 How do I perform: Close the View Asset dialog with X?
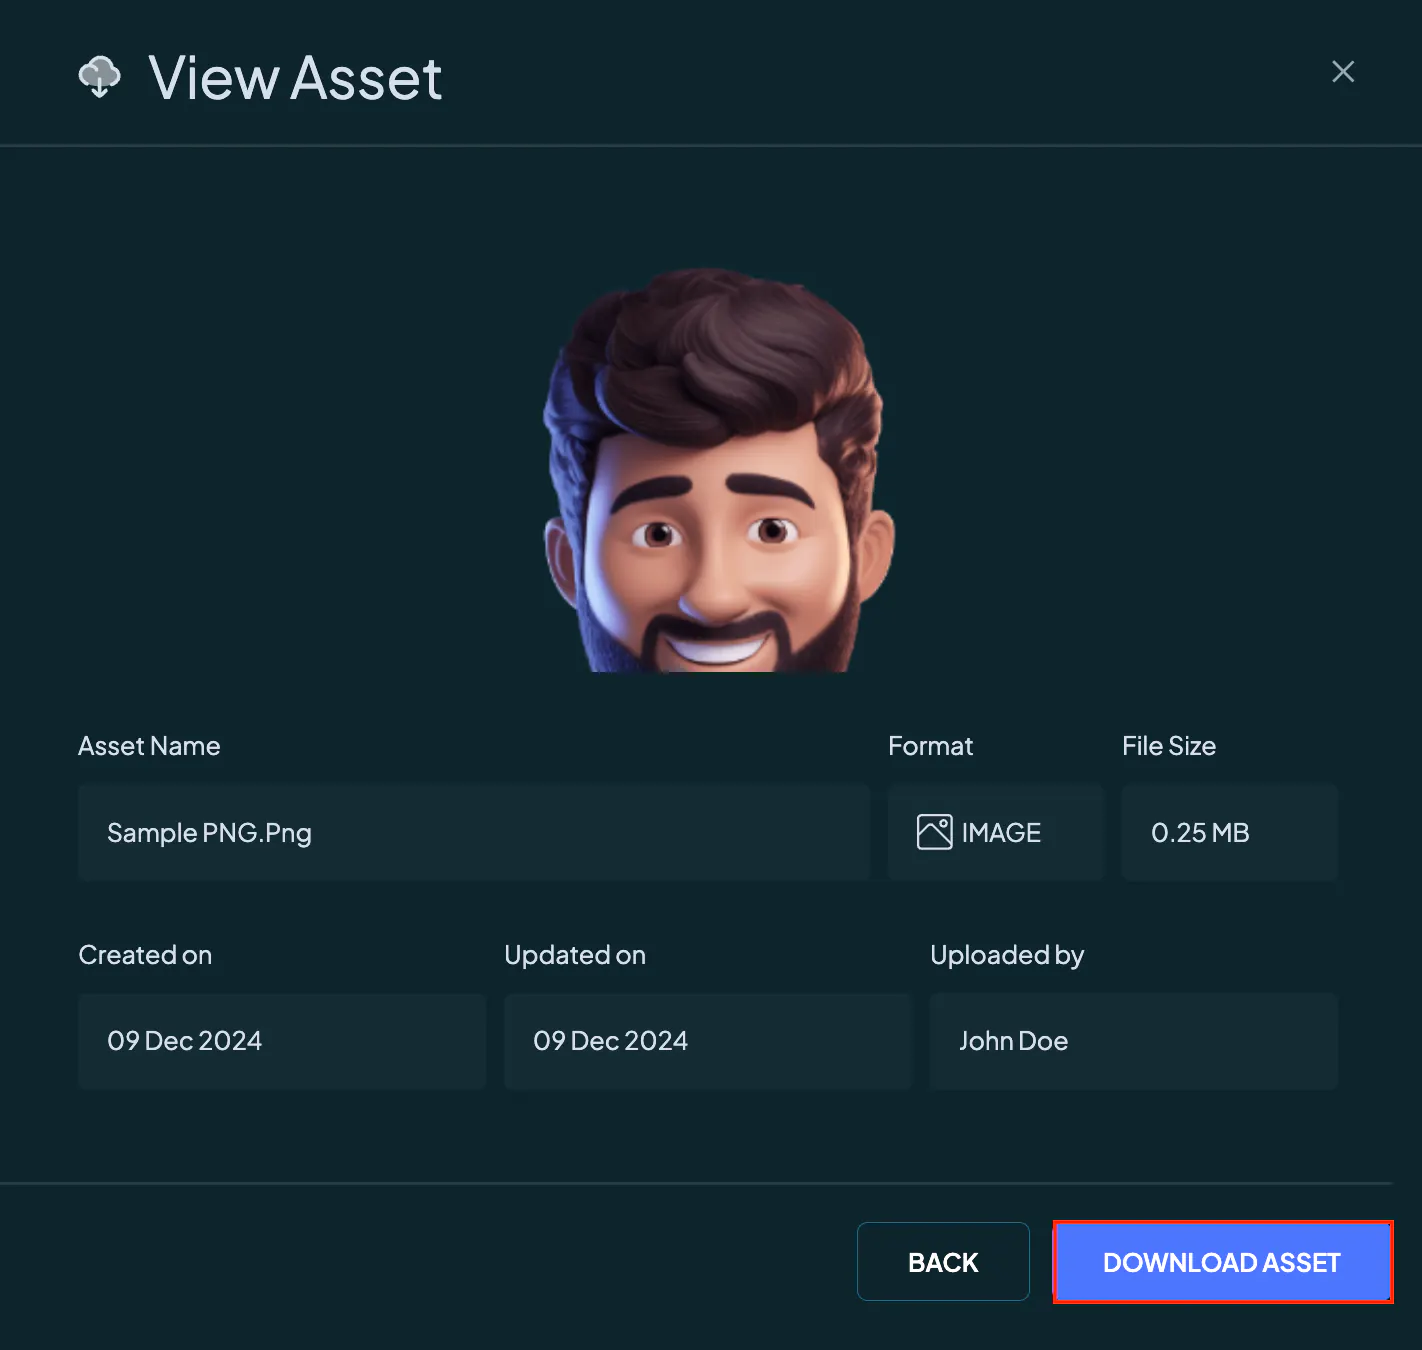pyautogui.click(x=1343, y=71)
